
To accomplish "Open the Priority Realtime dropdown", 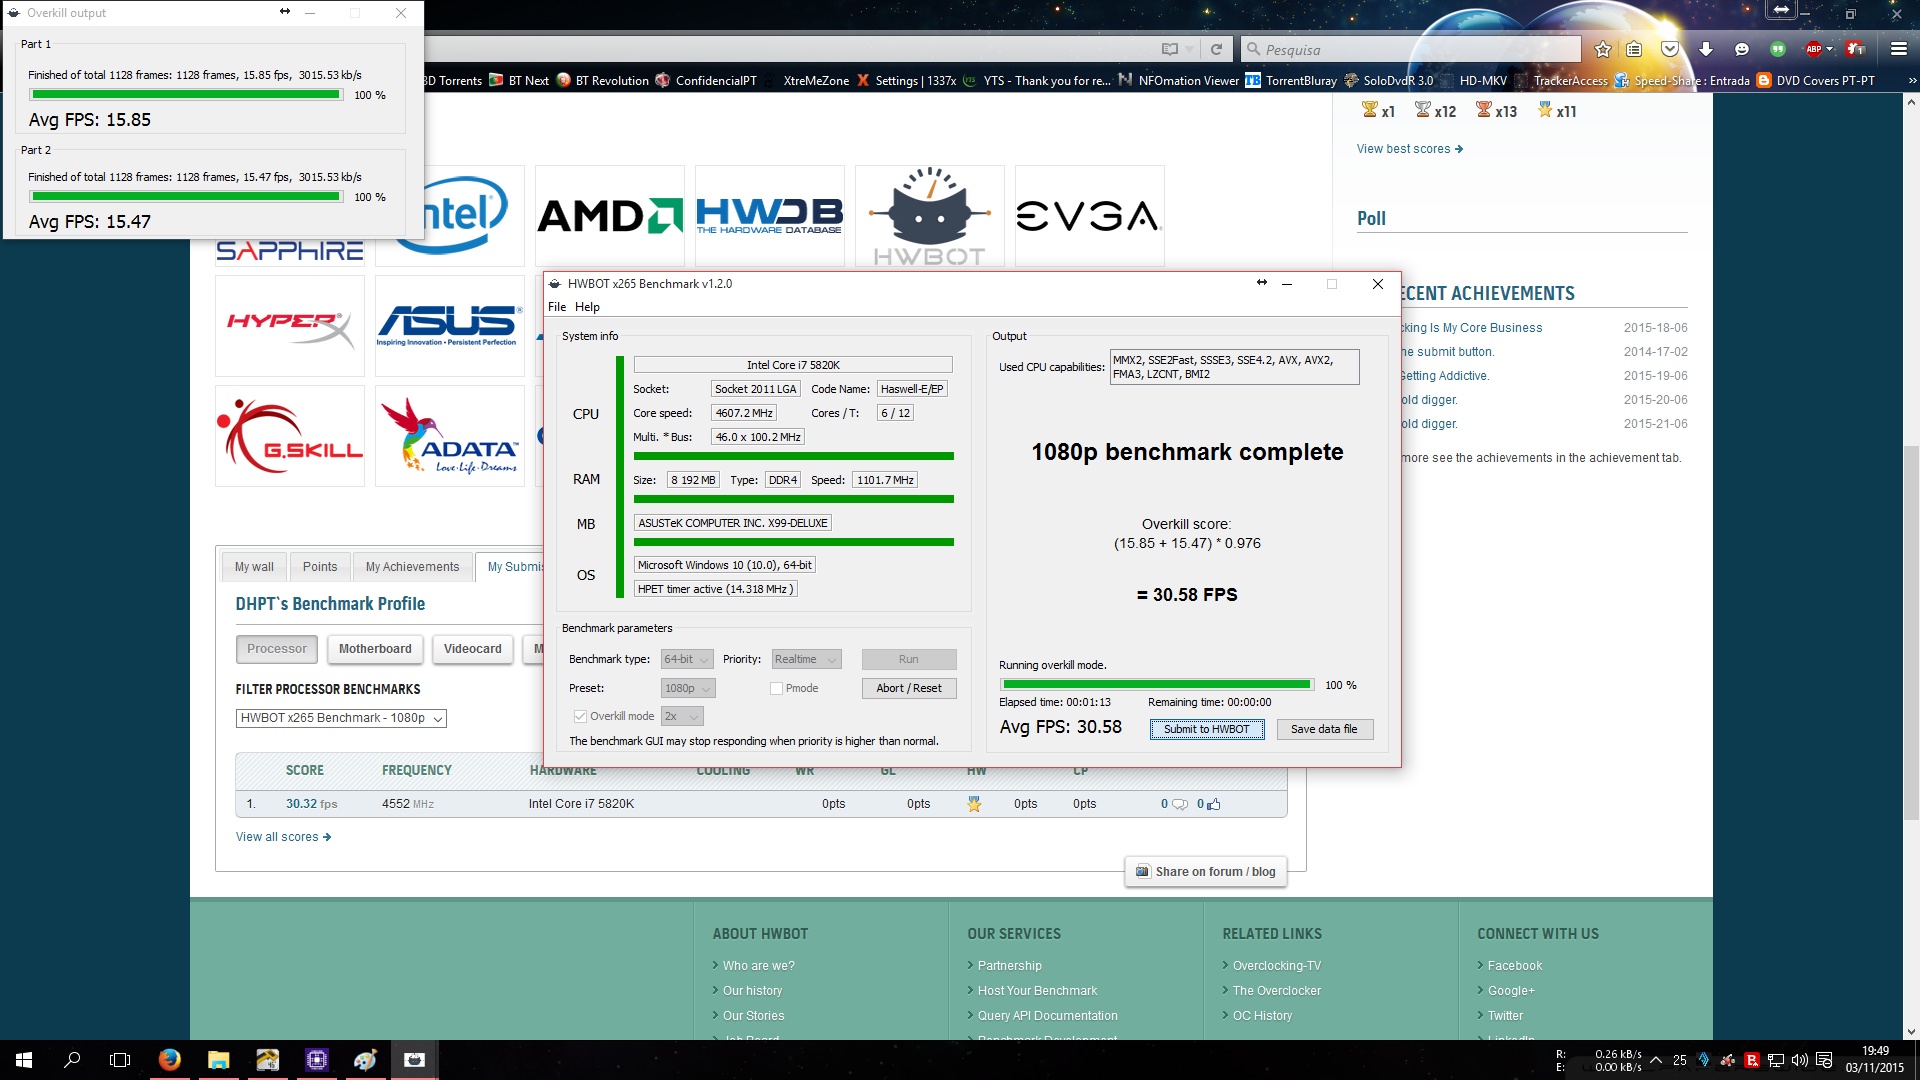I will pyautogui.click(x=806, y=659).
